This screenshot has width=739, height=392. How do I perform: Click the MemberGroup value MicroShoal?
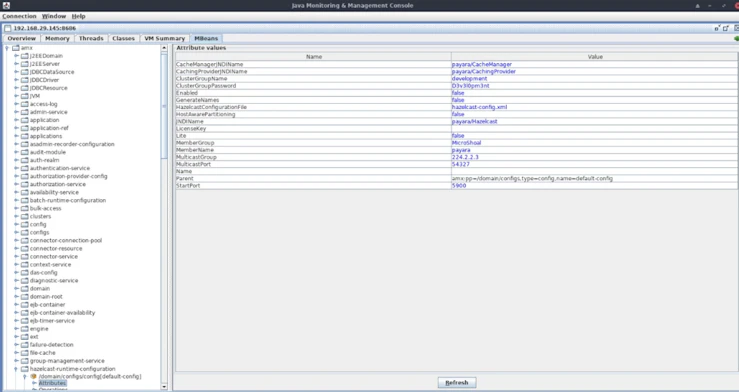coord(466,143)
